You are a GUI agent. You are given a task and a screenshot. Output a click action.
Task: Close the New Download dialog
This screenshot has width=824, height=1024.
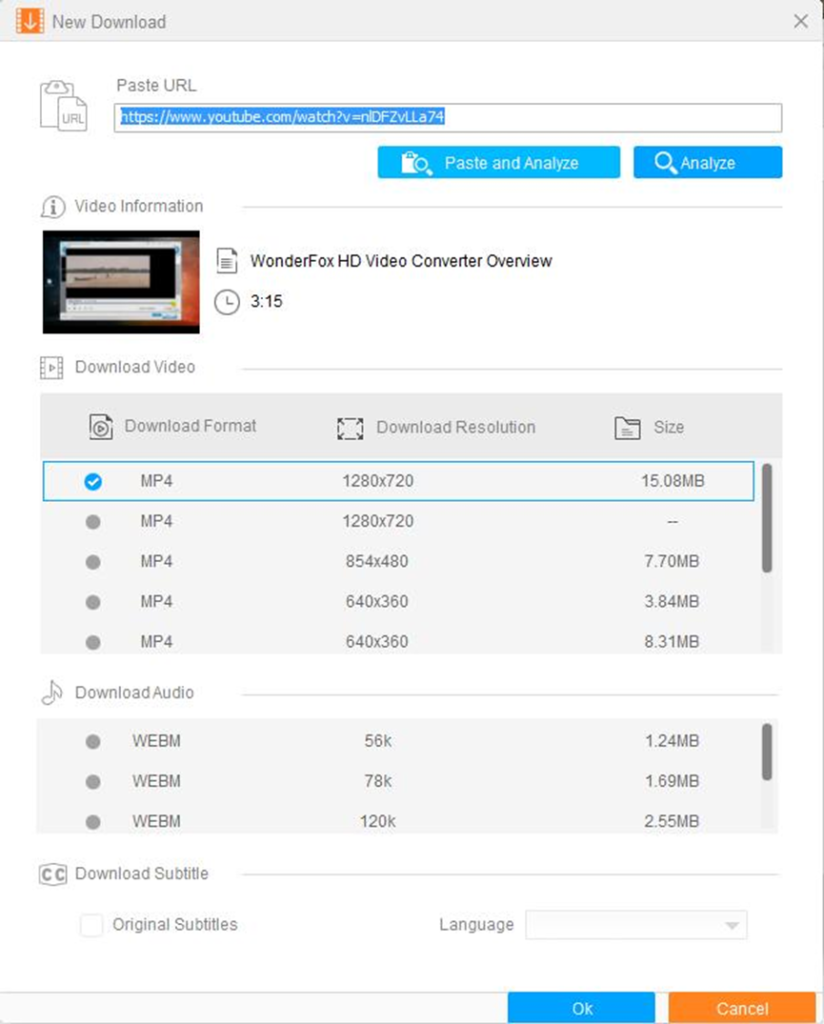(x=800, y=22)
